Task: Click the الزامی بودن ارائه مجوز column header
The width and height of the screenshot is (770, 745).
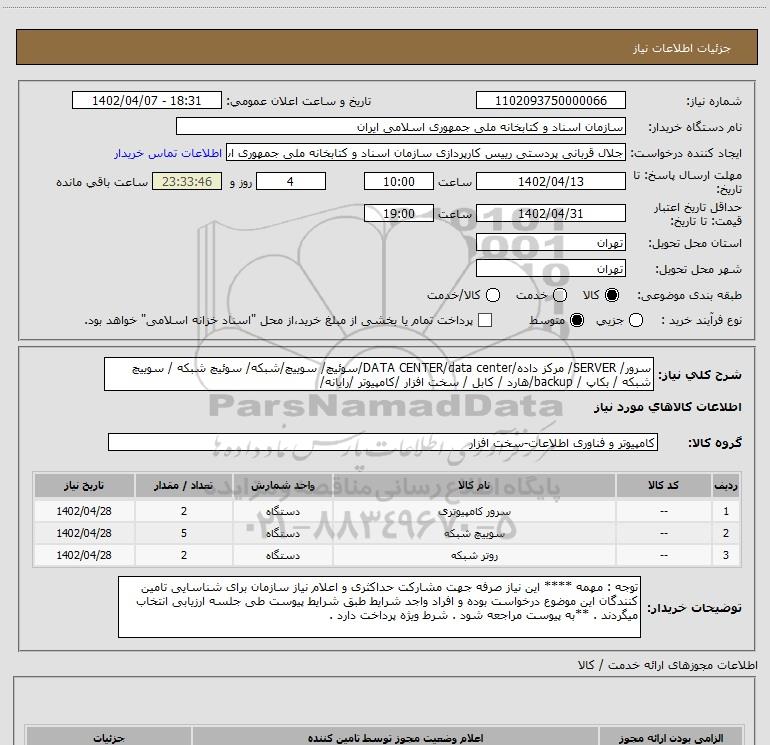Action: pos(671,738)
